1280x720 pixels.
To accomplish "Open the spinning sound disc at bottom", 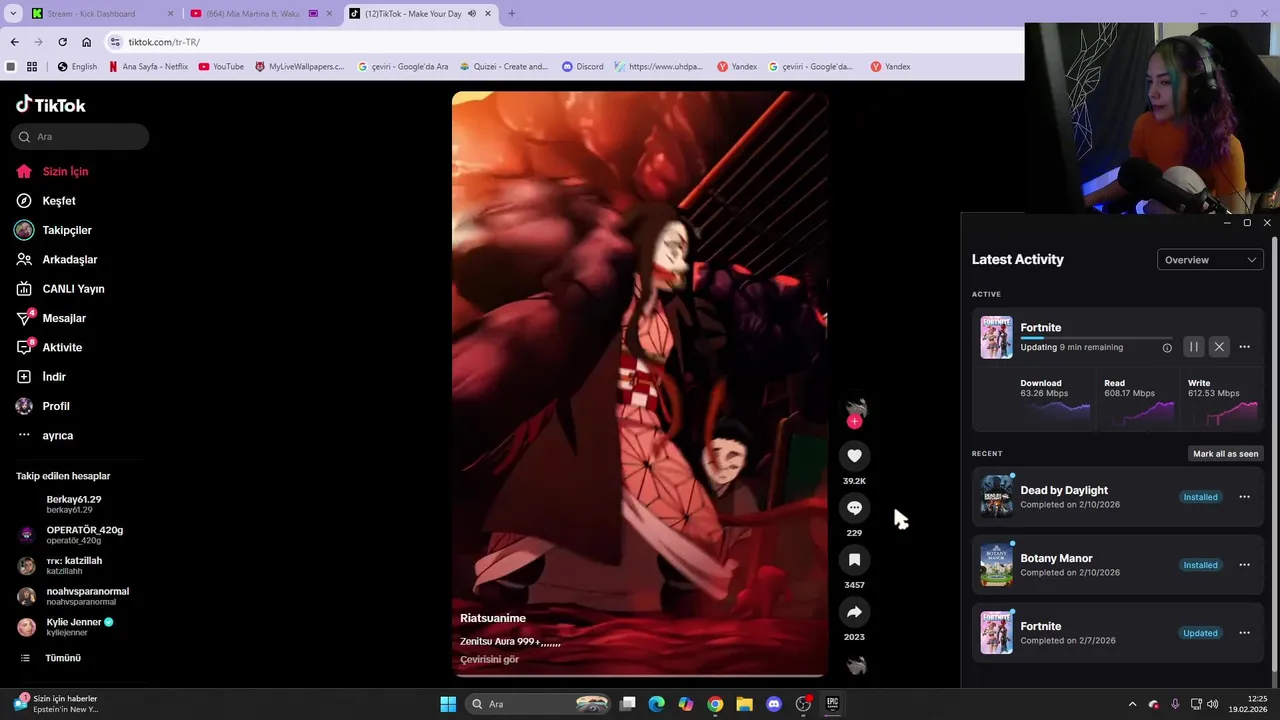I will [856, 666].
